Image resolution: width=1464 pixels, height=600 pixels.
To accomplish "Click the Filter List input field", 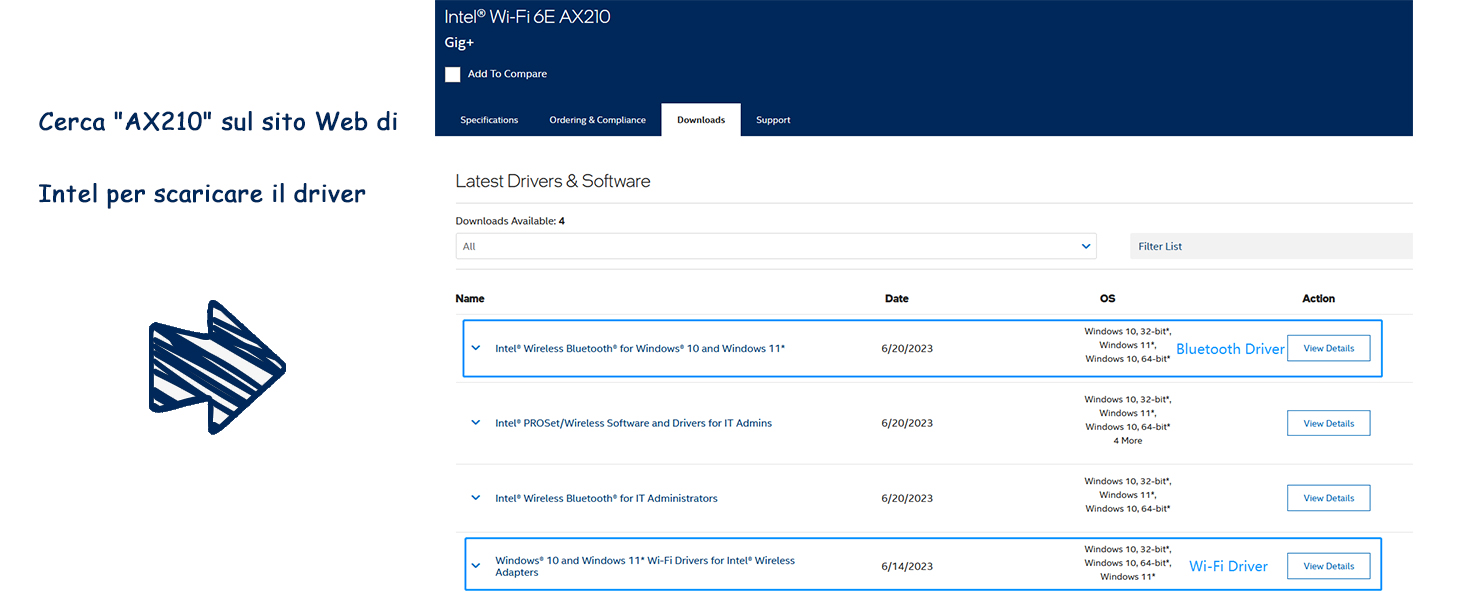I will [x=1270, y=246].
